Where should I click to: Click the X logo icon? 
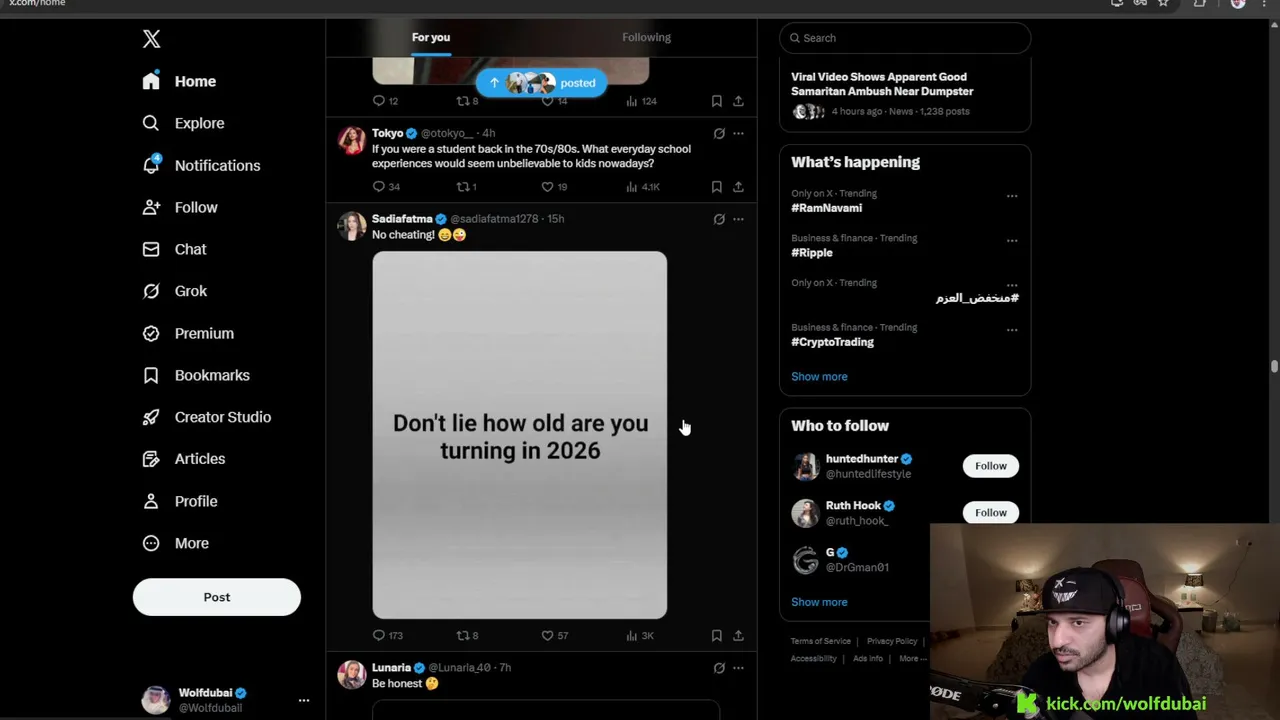[x=151, y=39]
